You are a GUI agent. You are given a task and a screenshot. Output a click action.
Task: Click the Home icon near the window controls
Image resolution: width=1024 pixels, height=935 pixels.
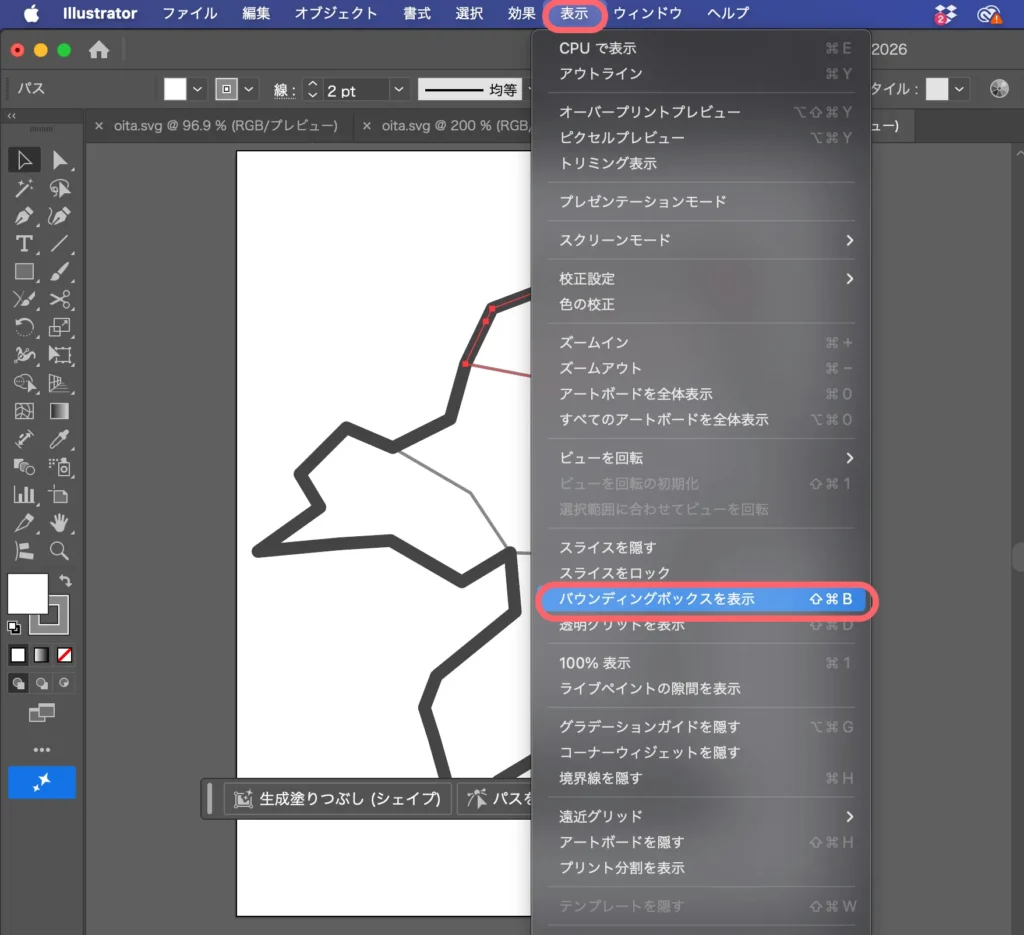click(98, 47)
